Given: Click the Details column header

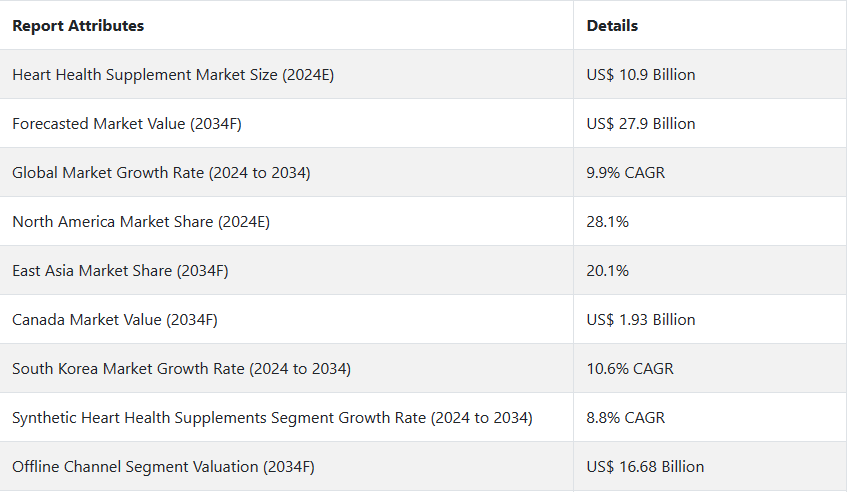Looking at the screenshot, I should (x=612, y=26).
